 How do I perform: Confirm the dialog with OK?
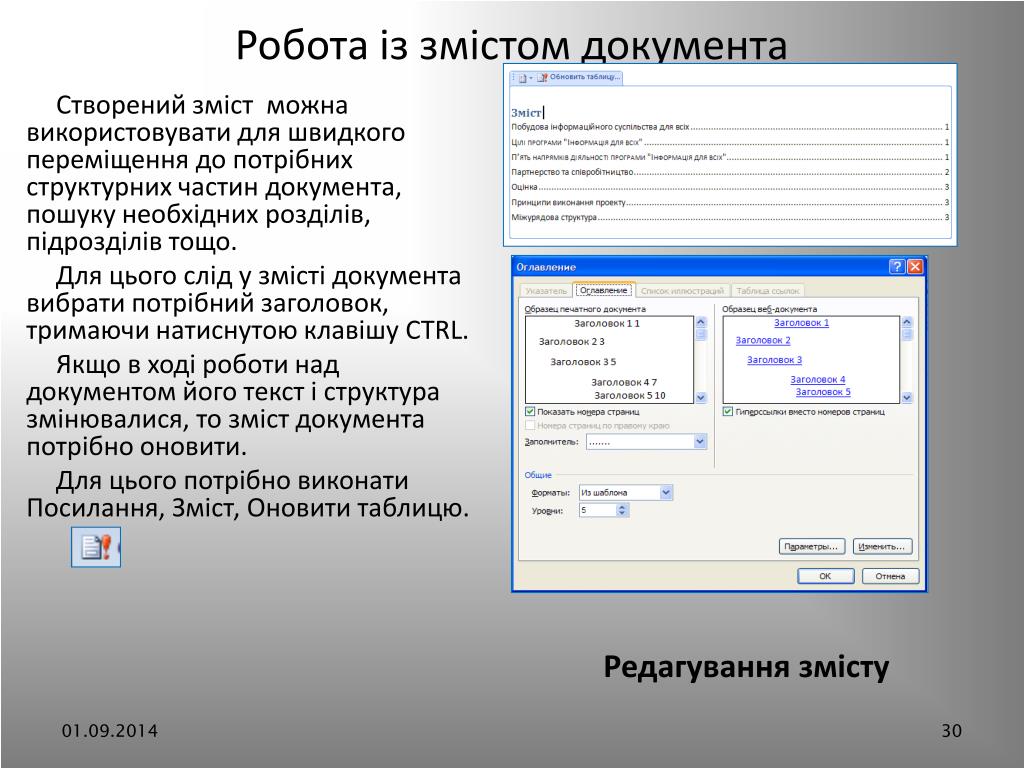tap(825, 576)
